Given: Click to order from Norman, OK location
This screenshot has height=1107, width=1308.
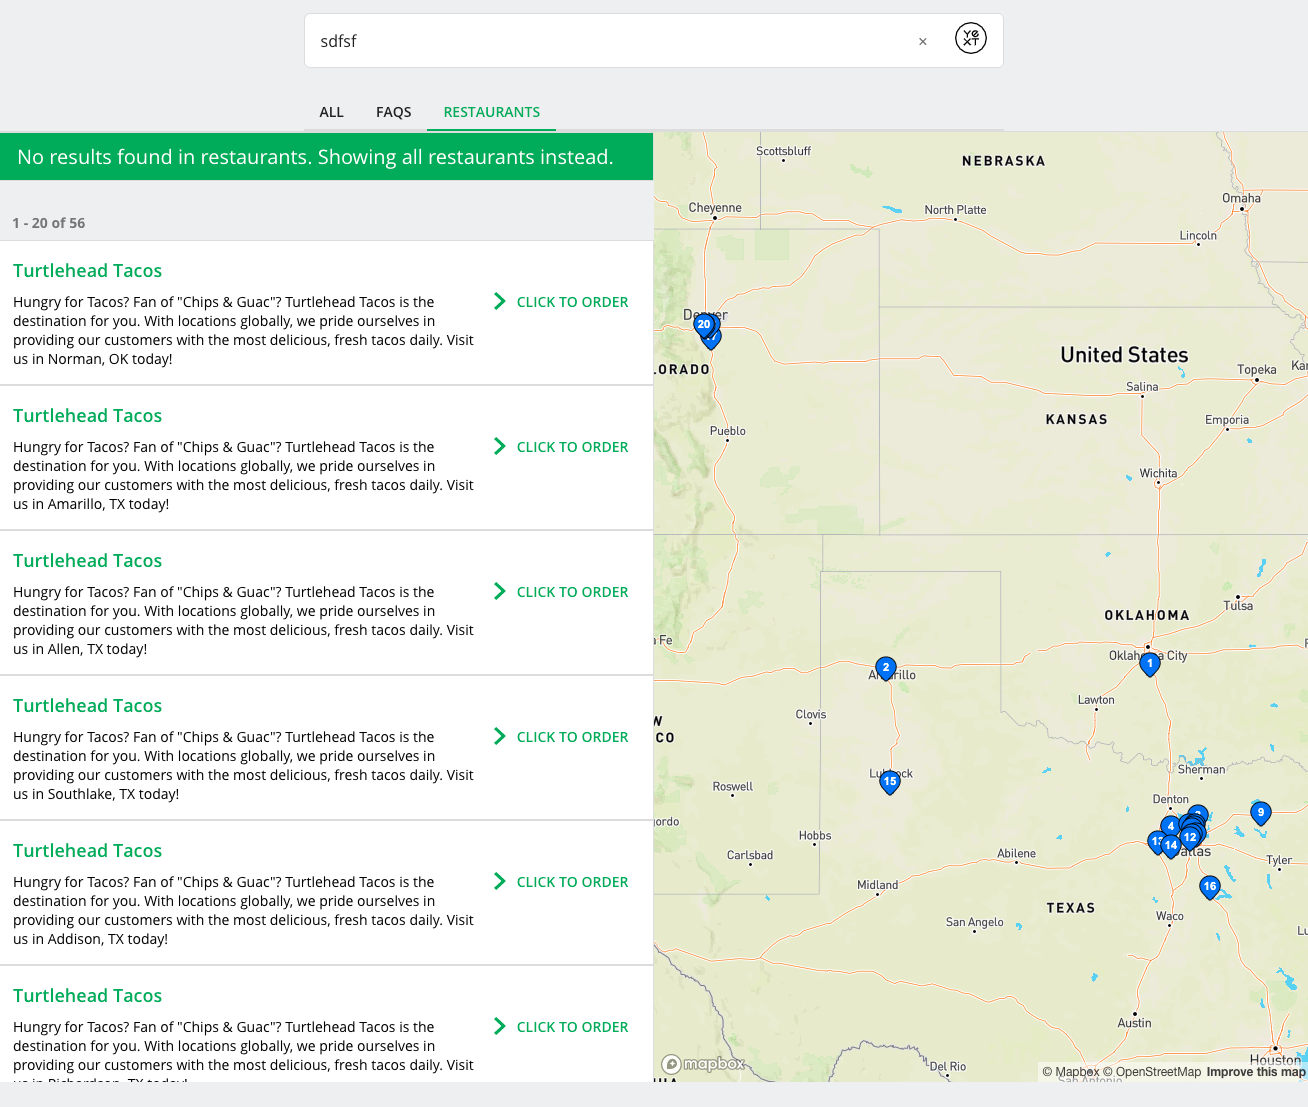Looking at the screenshot, I should pyautogui.click(x=561, y=302).
